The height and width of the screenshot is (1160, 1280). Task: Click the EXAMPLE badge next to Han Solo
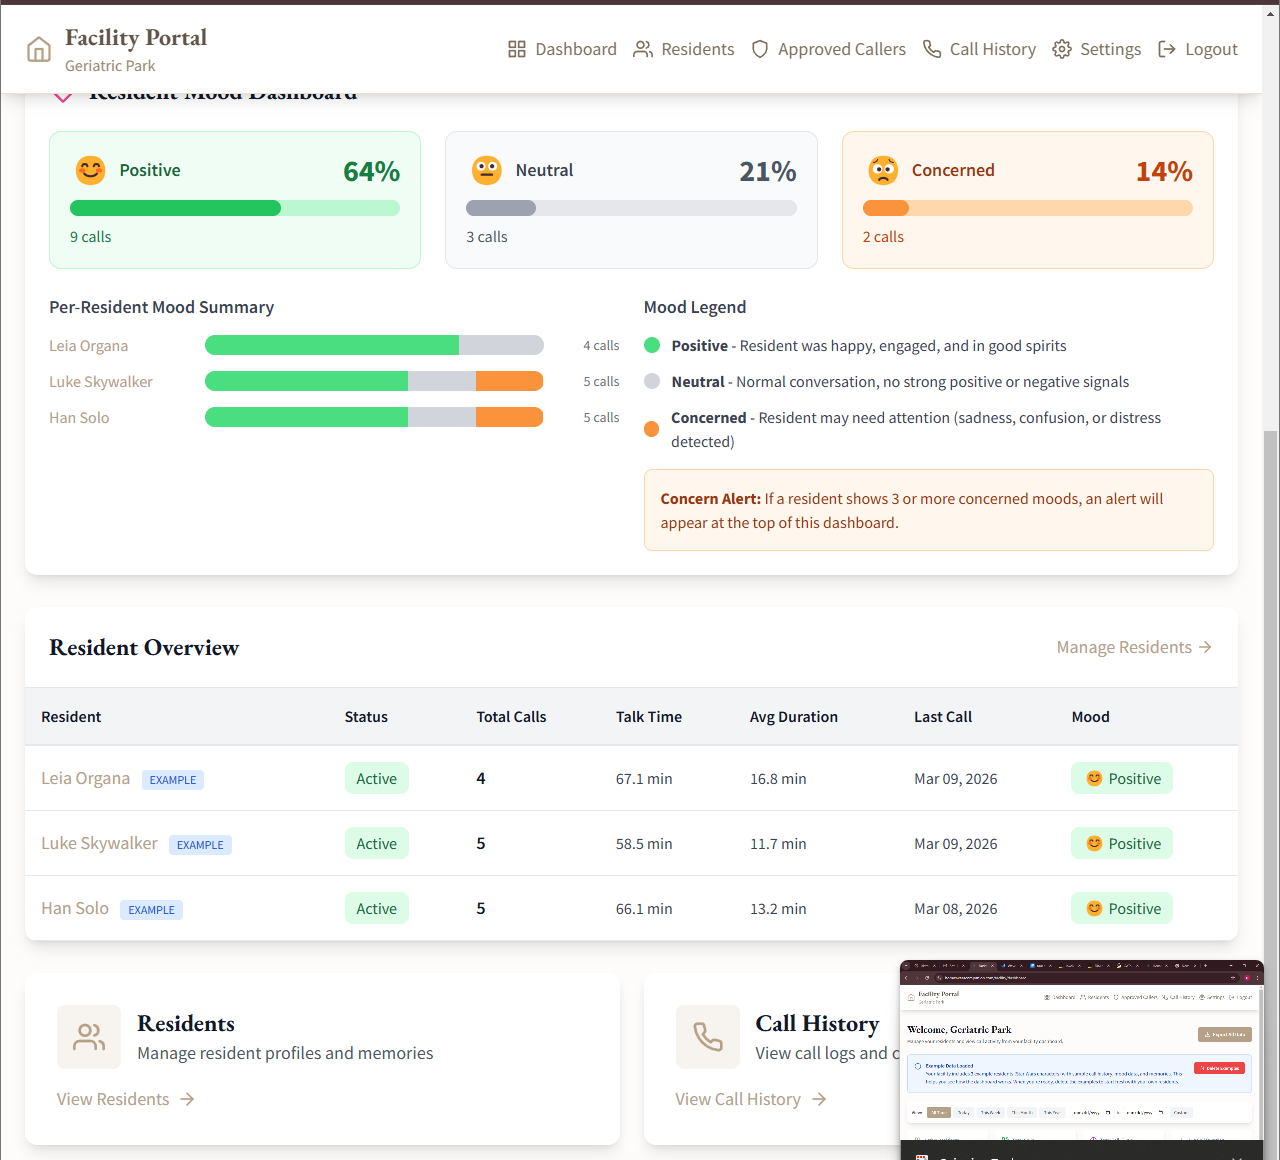151,910
